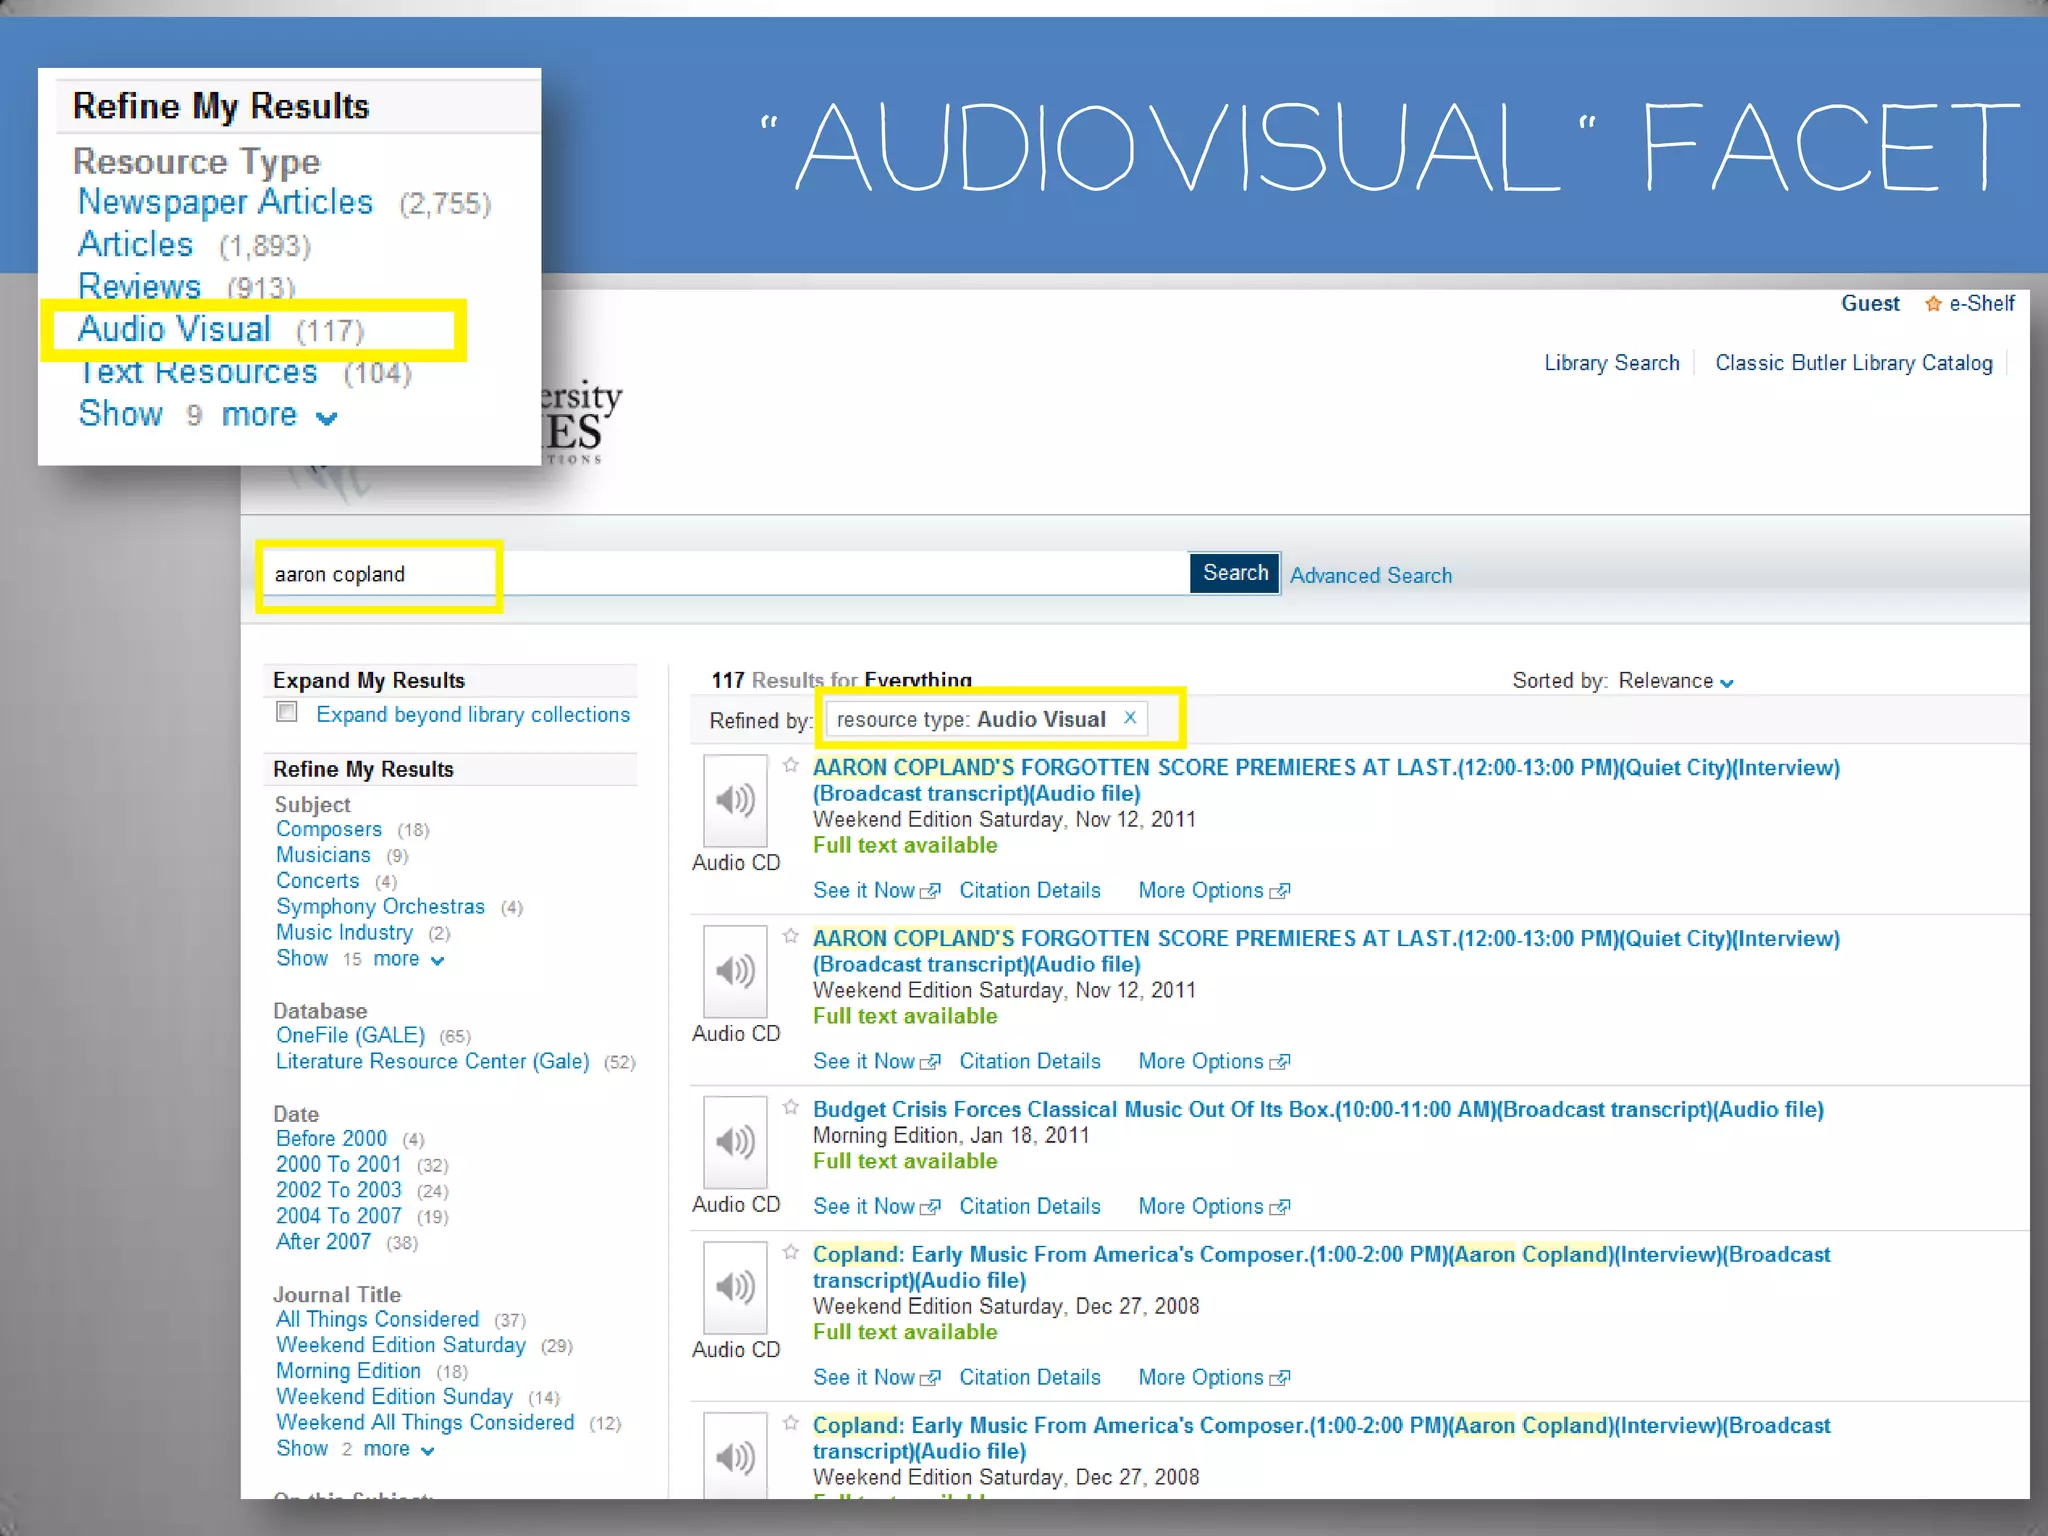Limit date to 2004 To 2007
2048x1536 pixels.
pyautogui.click(x=338, y=1216)
